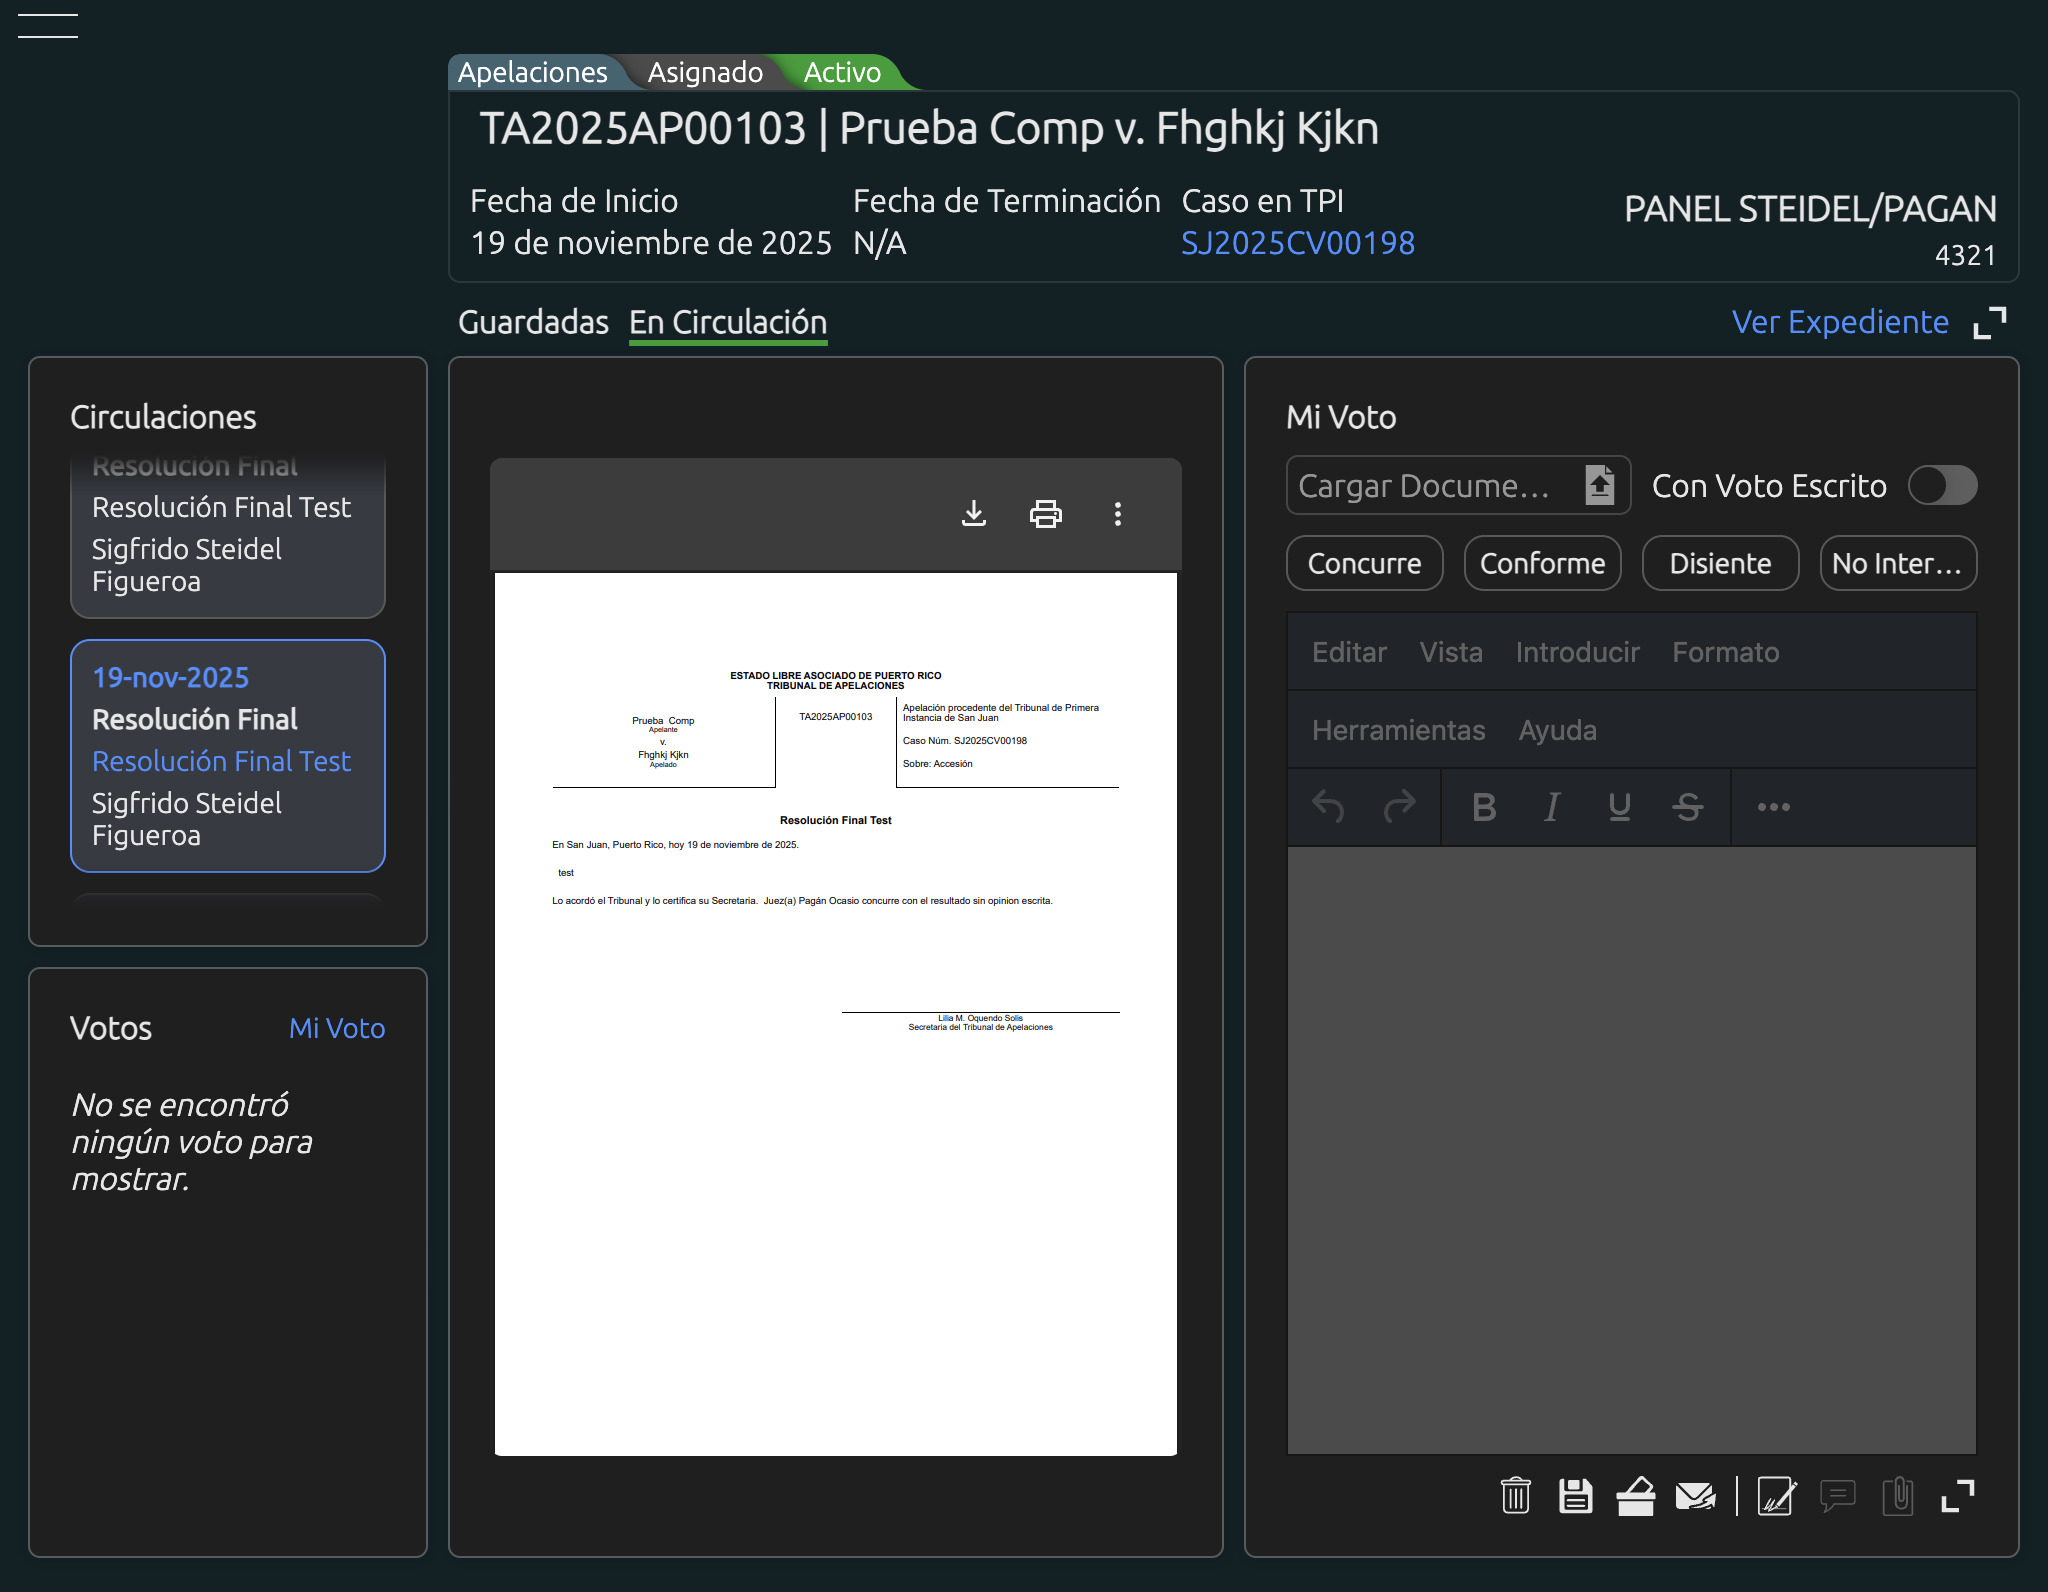Open TPI case link SJ2025CV00198

[1297, 243]
